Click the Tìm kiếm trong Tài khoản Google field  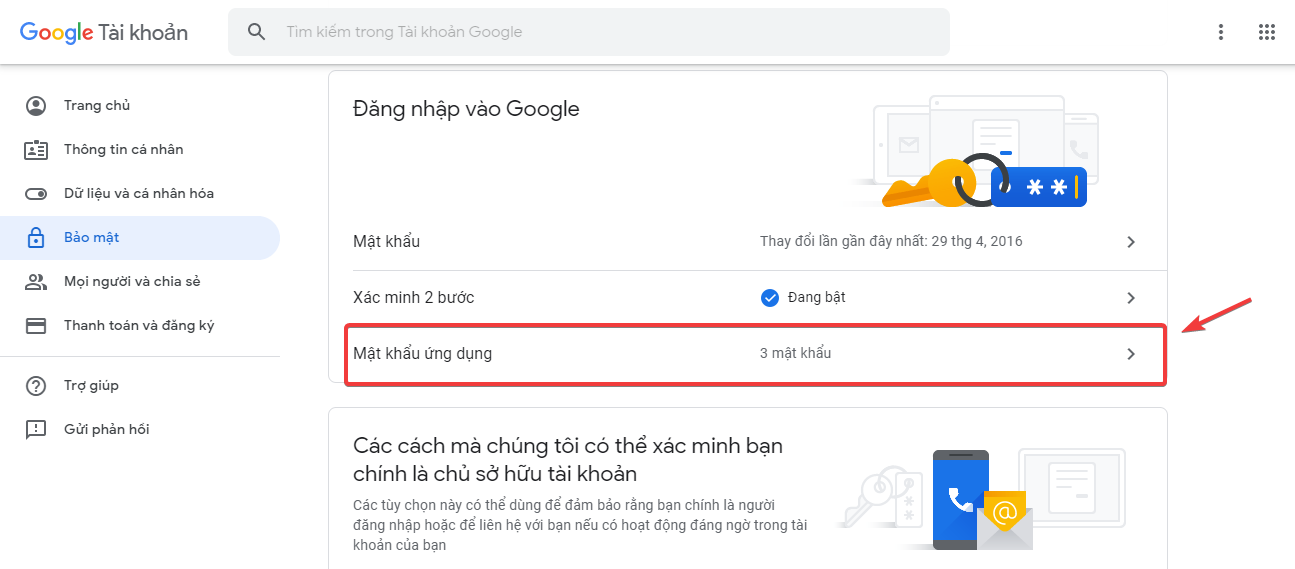[600, 32]
